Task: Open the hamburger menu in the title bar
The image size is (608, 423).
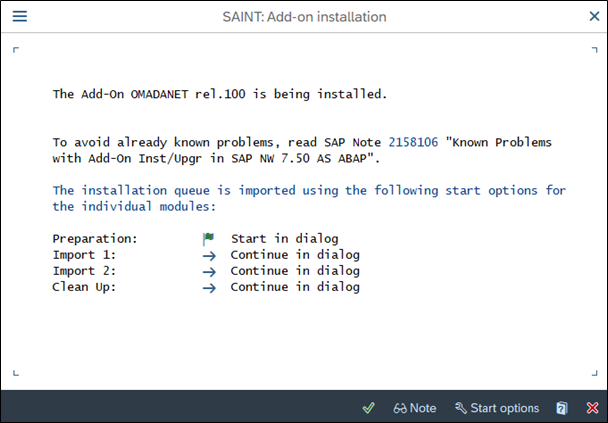Action: tap(20, 16)
